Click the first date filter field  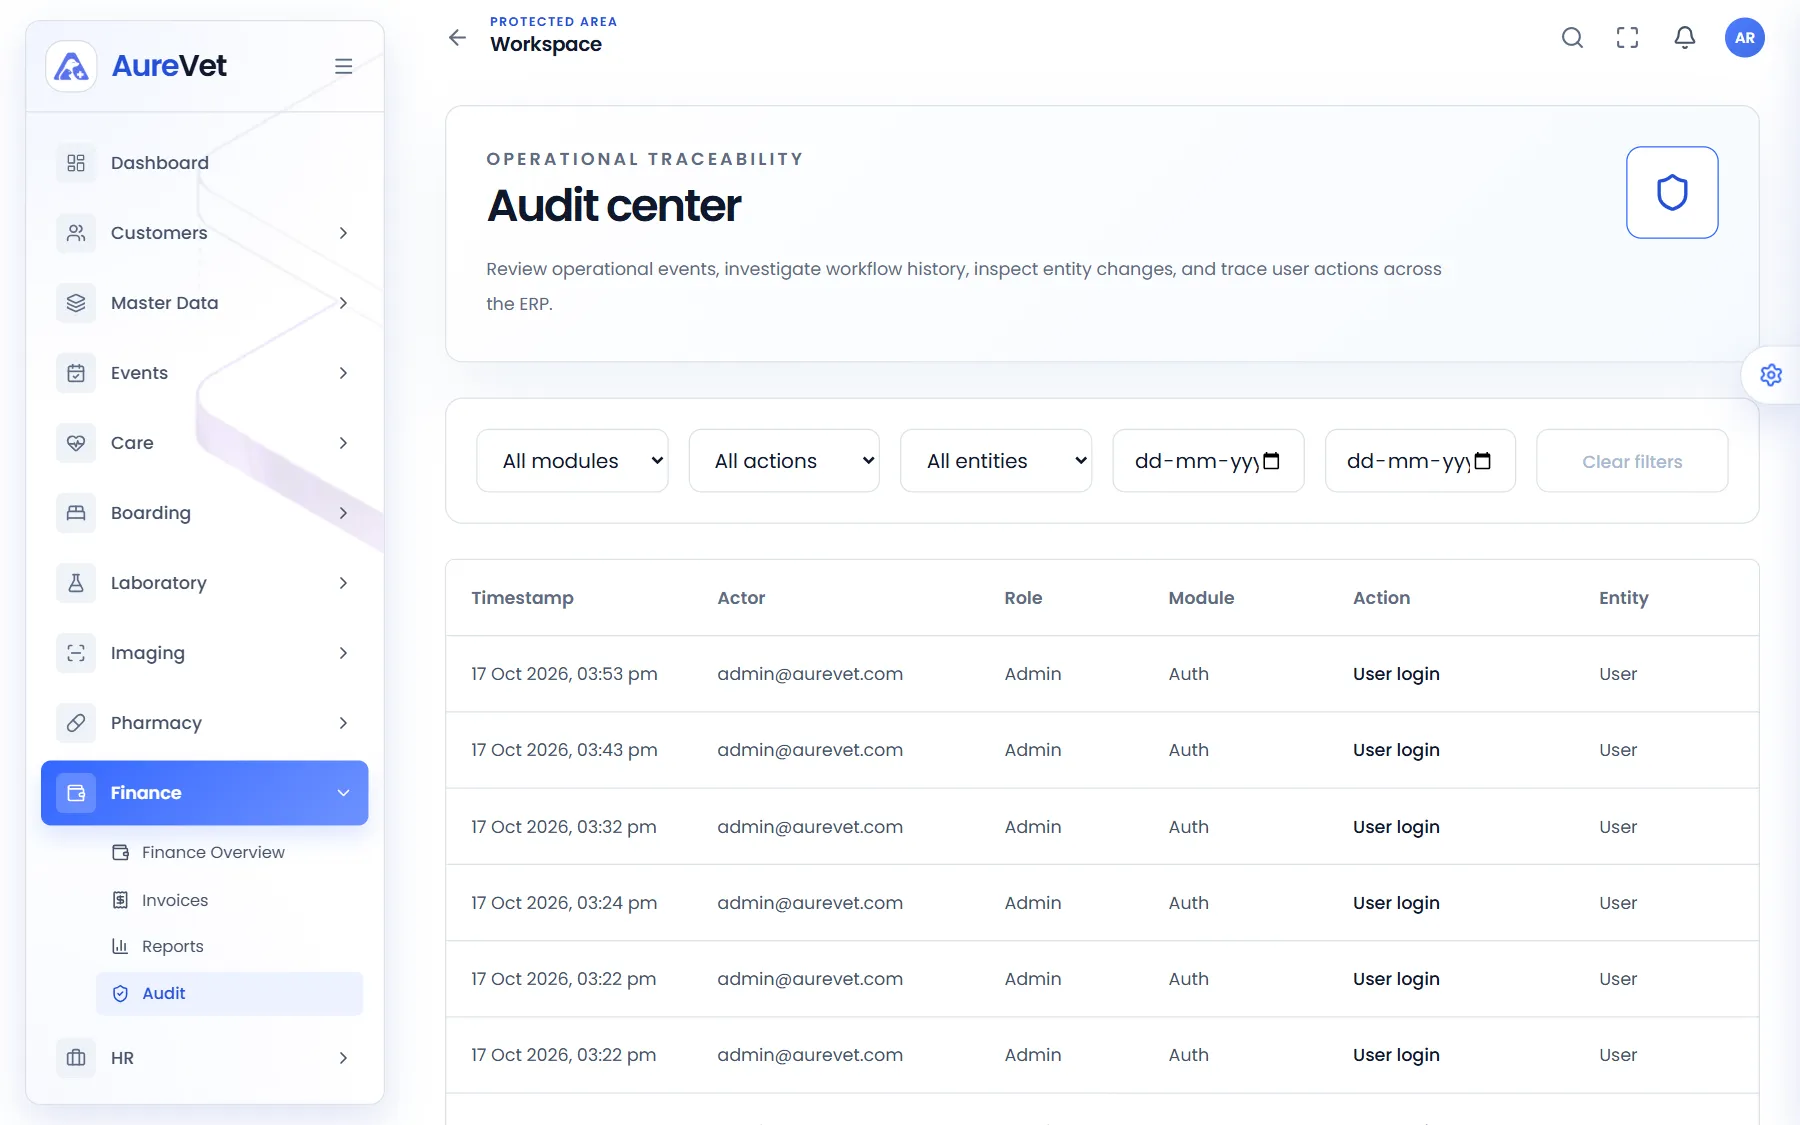click(x=1208, y=461)
